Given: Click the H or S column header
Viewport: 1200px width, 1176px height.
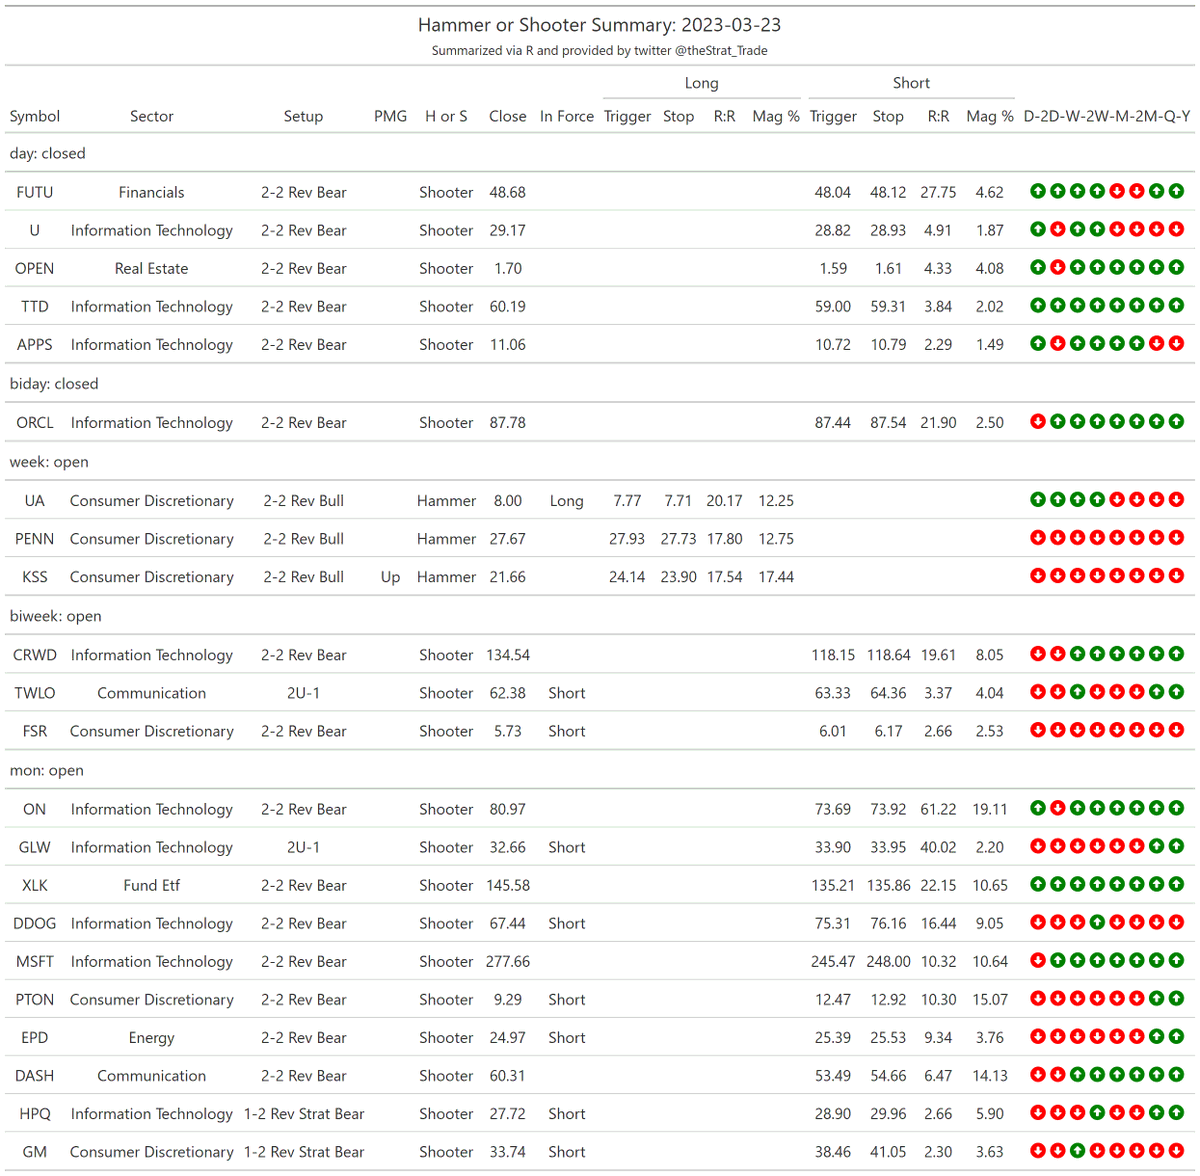Looking at the screenshot, I should tap(446, 116).
